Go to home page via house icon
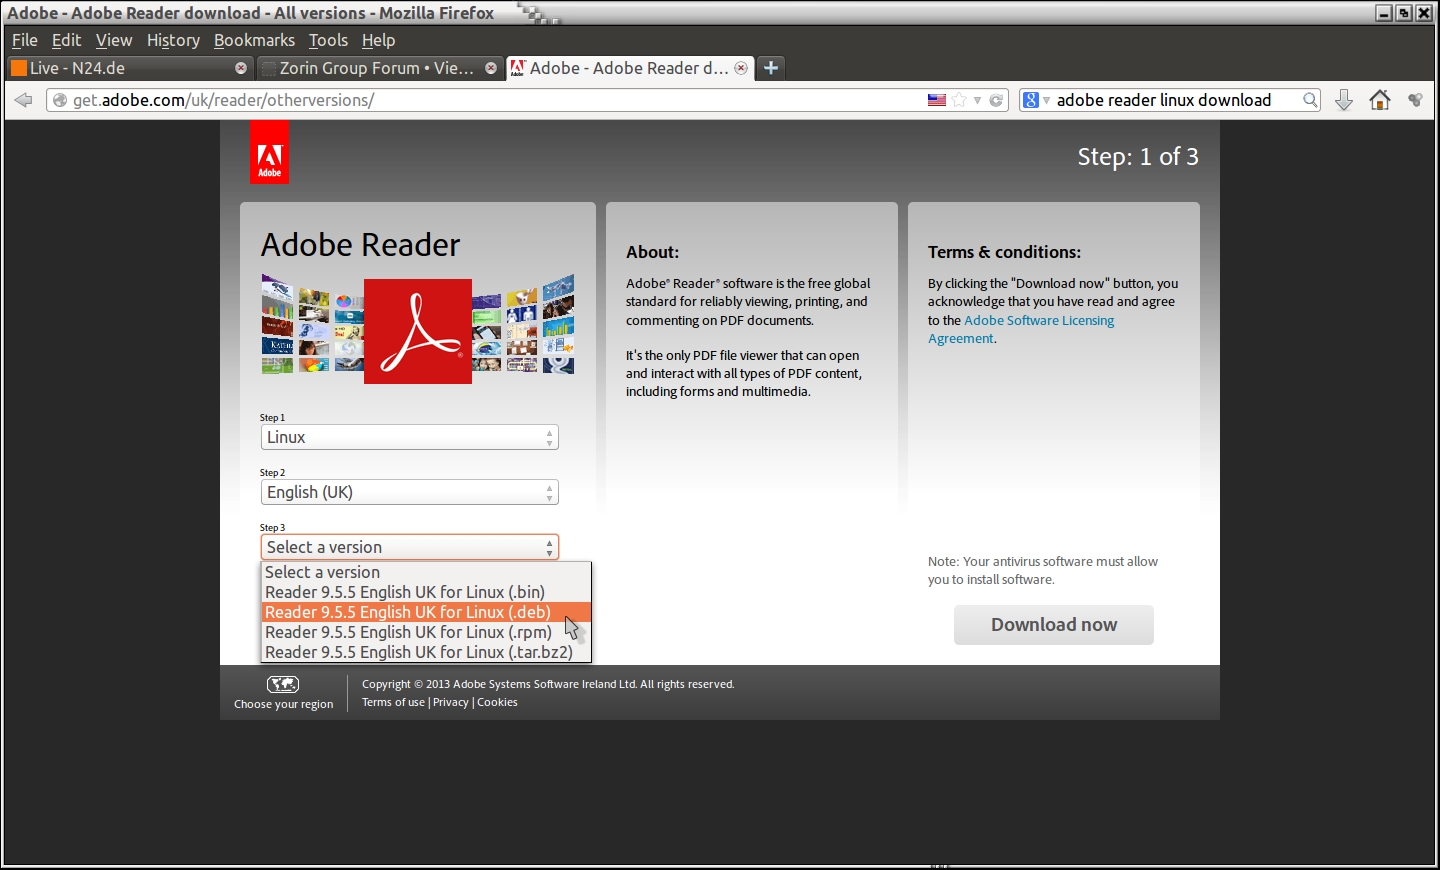This screenshot has height=870, width=1440. pyautogui.click(x=1380, y=100)
